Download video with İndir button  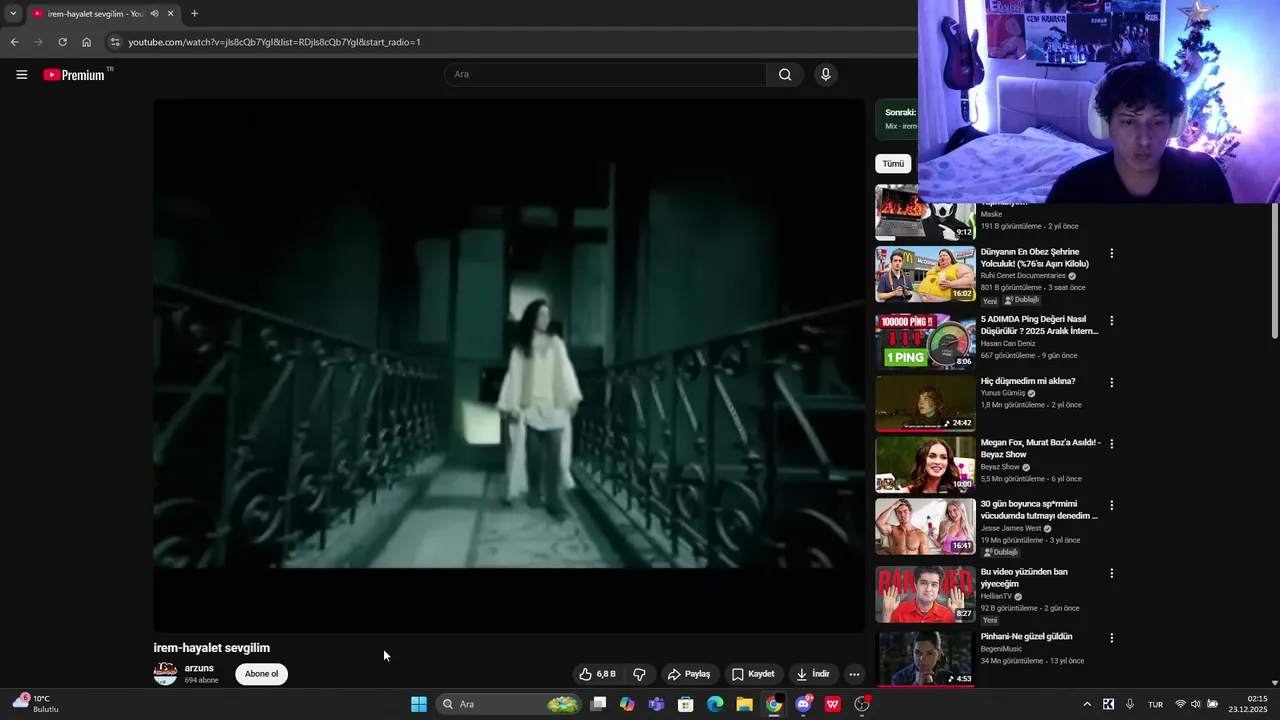813,674
